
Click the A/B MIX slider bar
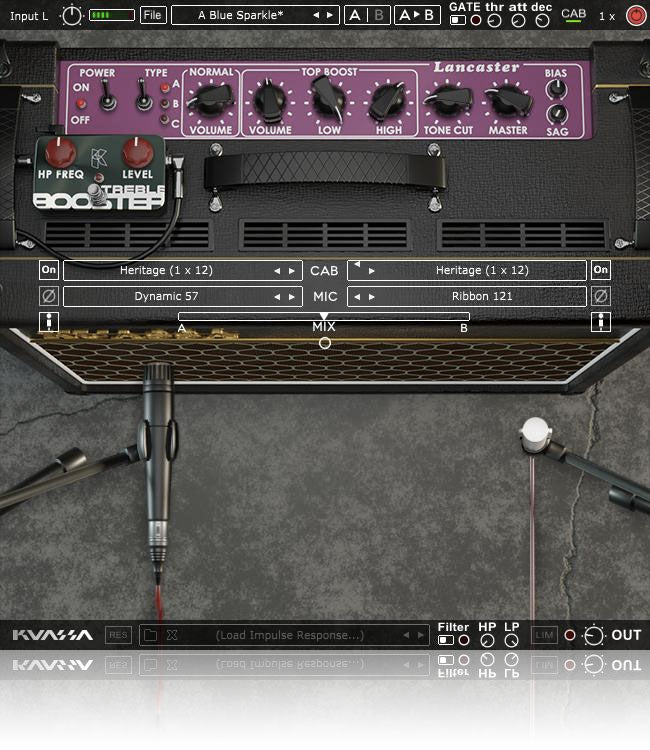324,316
